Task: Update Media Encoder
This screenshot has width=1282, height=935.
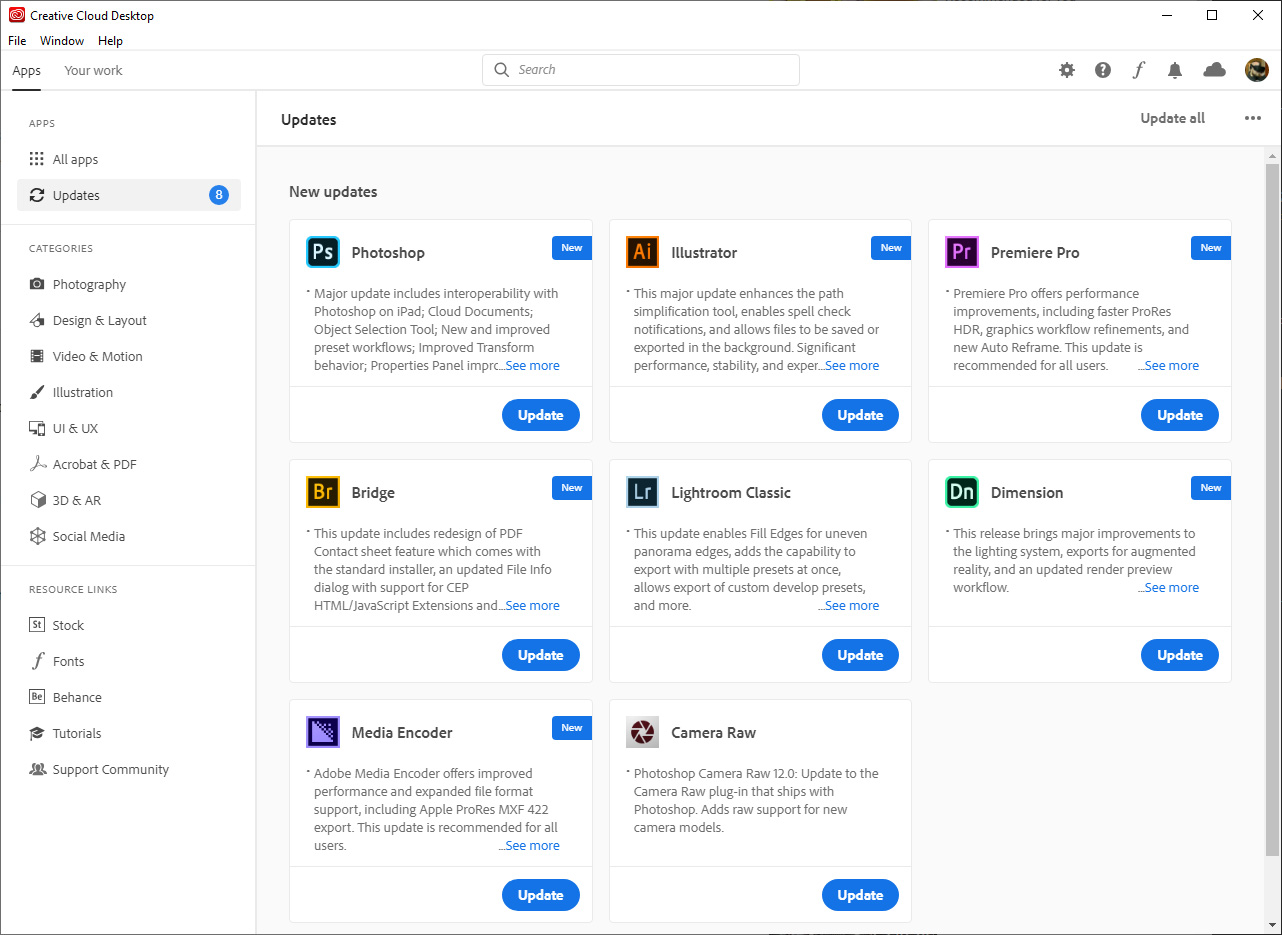Action: point(541,895)
